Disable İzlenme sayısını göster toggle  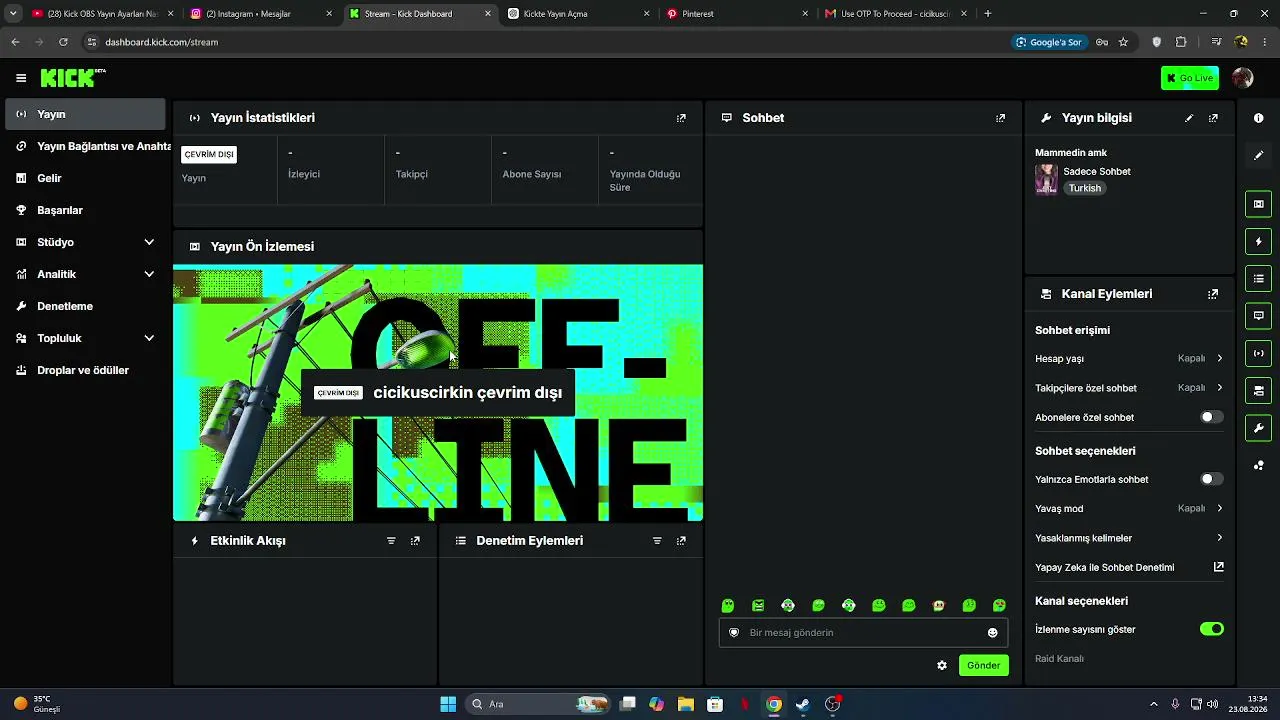pyautogui.click(x=1211, y=629)
